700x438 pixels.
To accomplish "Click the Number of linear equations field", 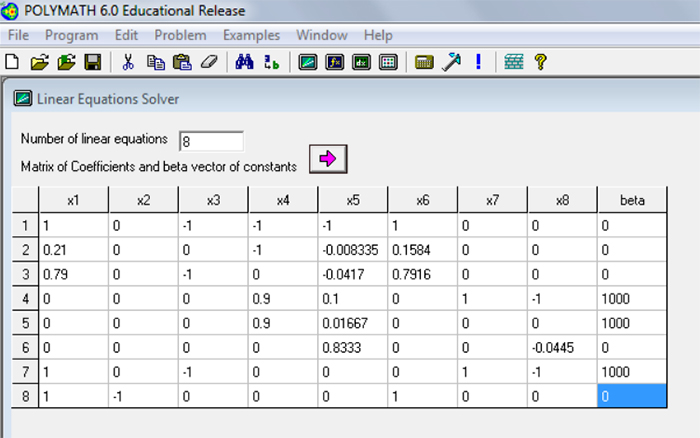I will point(211,141).
